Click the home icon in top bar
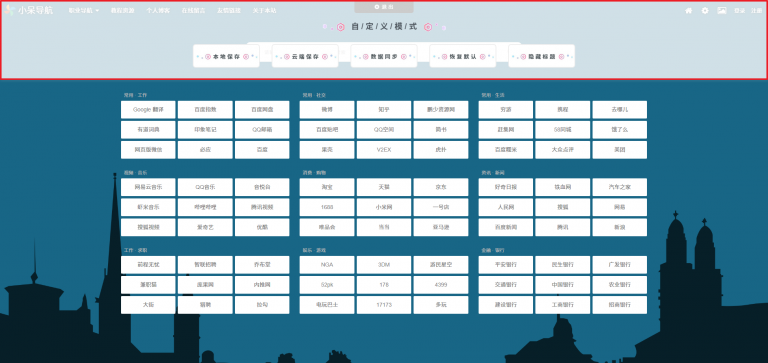Screen dimensions: 768x363 (x=689, y=10)
